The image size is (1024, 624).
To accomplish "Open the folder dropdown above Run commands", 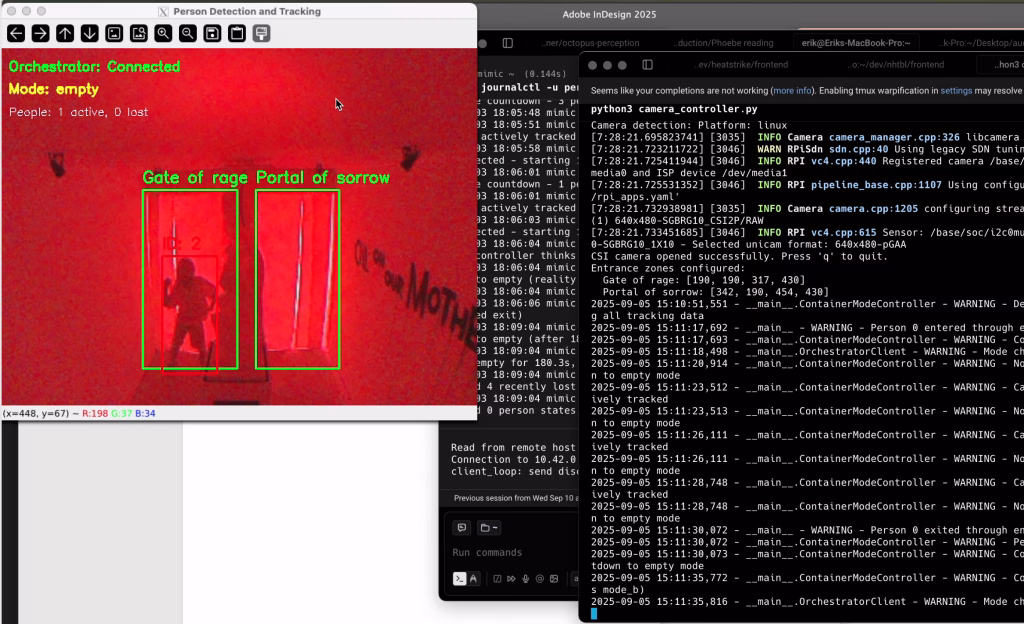I will pos(489,528).
